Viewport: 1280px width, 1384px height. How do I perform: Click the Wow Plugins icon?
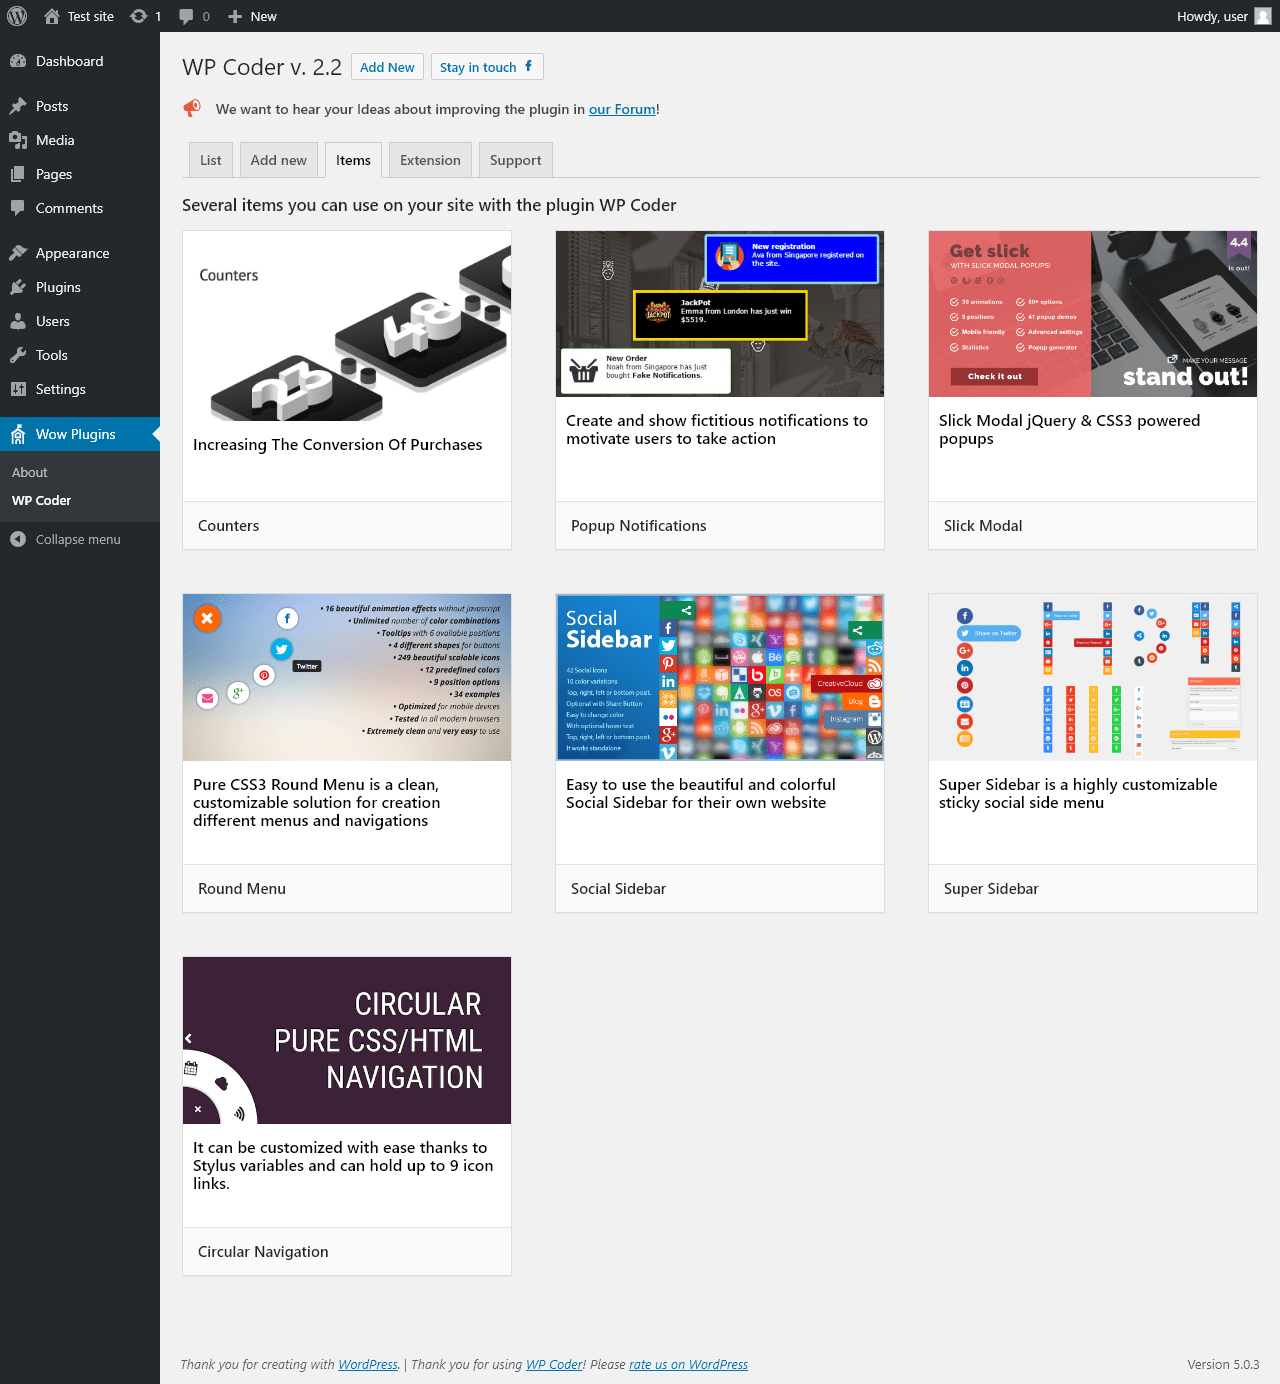point(18,434)
